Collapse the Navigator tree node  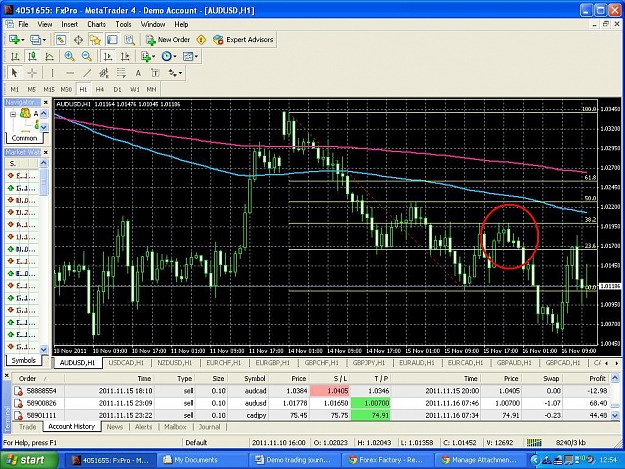tap(13, 114)
